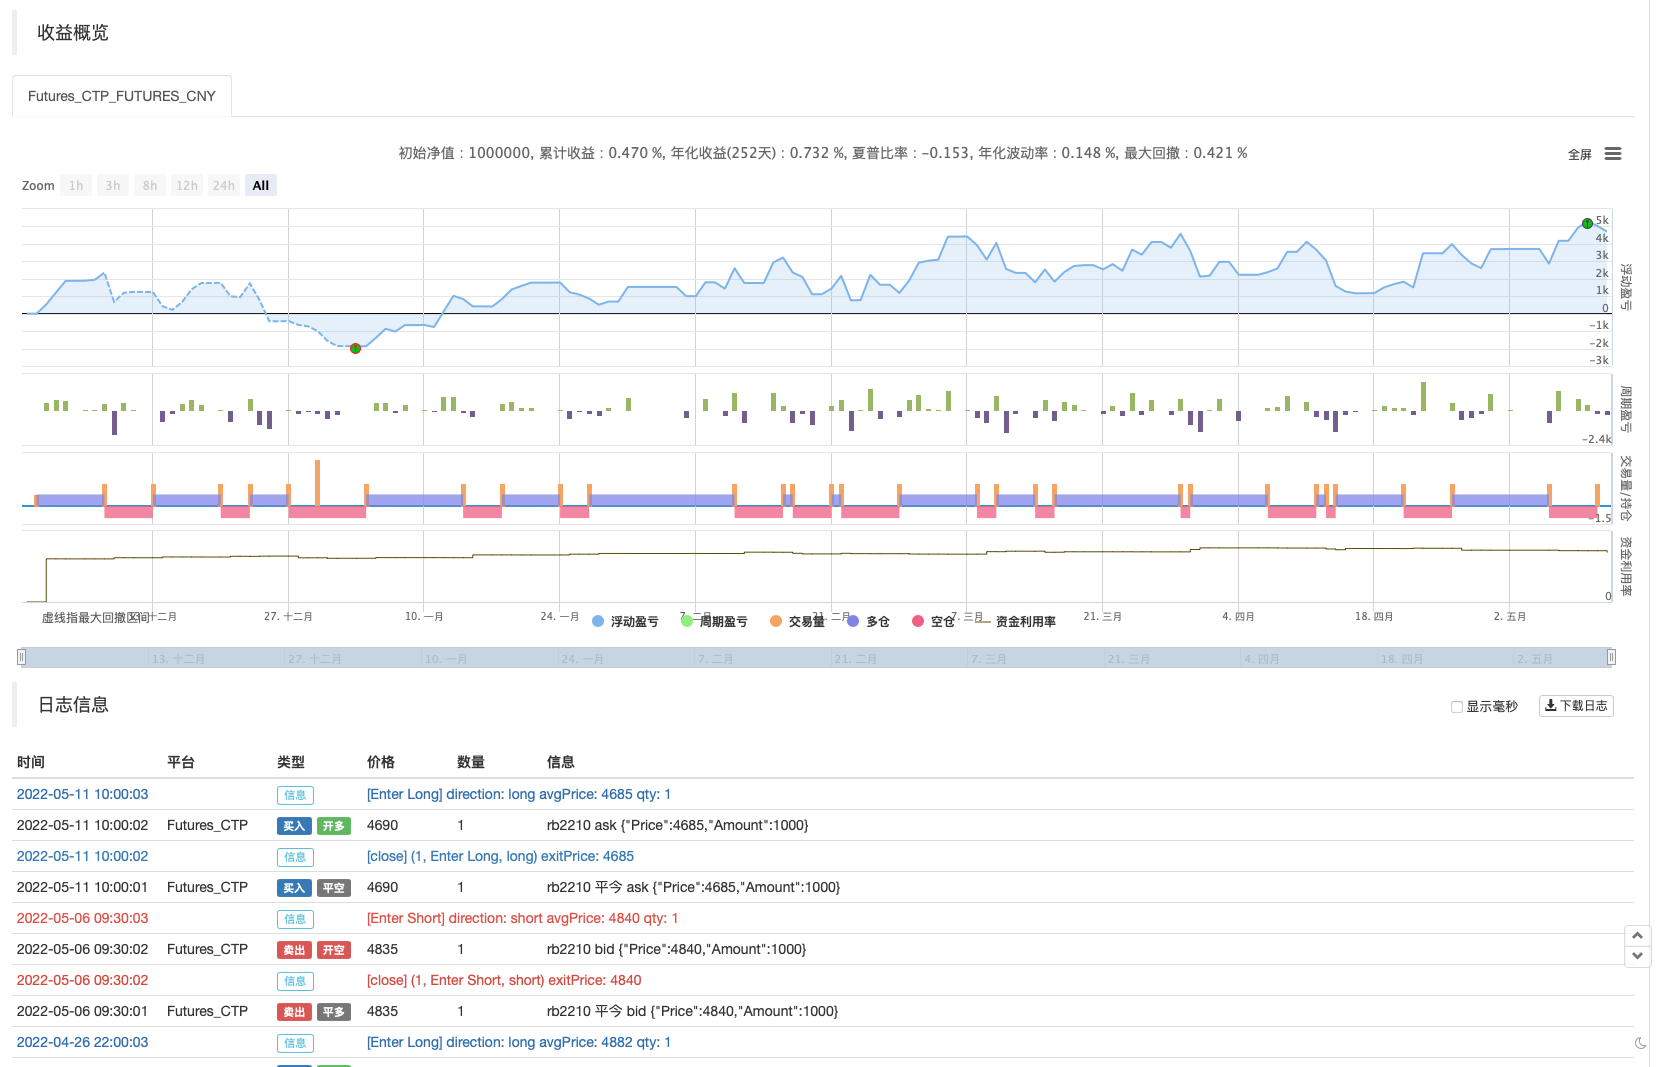
Task: Grab the right navigator range handle
Action: (1611, 657)
